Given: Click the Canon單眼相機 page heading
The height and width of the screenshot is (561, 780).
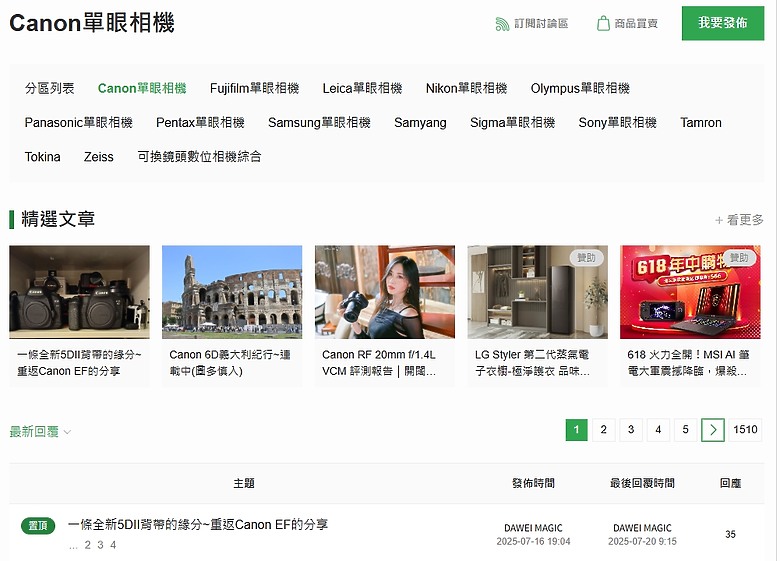Looking at the screenshot, I should pyautogui.click(x=92, y=23).
